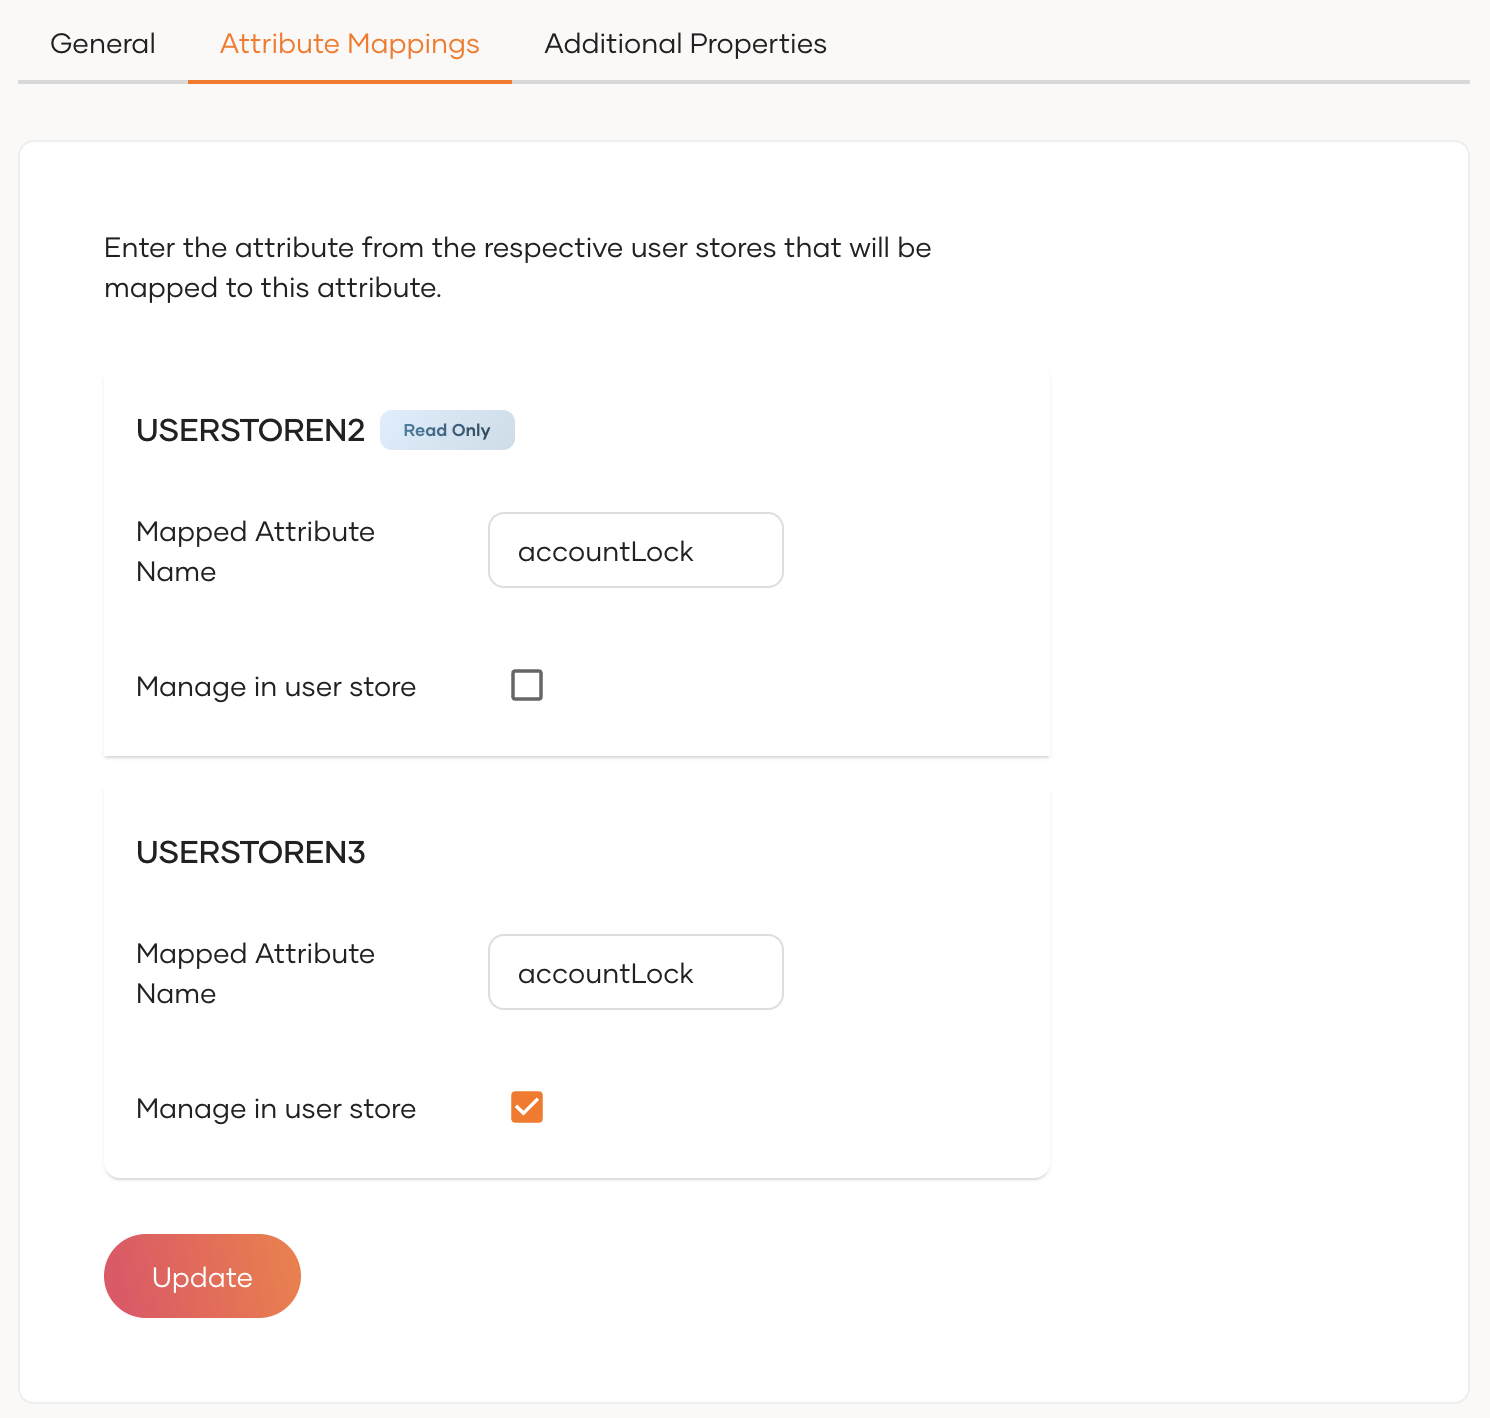The width and height of the screenshot is (1490, 1418).
Task: Click USERSTOREN3 Manage in user store label
Action: [x=276, y=1109]
